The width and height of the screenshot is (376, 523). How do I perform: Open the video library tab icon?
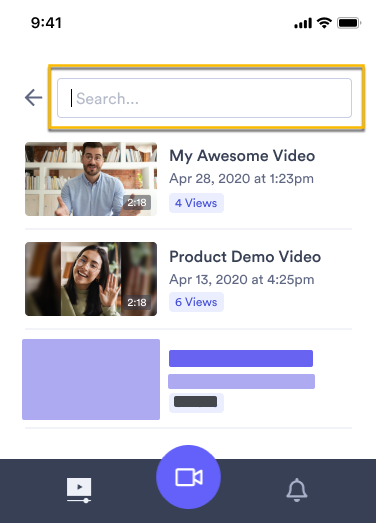point(79,490)
